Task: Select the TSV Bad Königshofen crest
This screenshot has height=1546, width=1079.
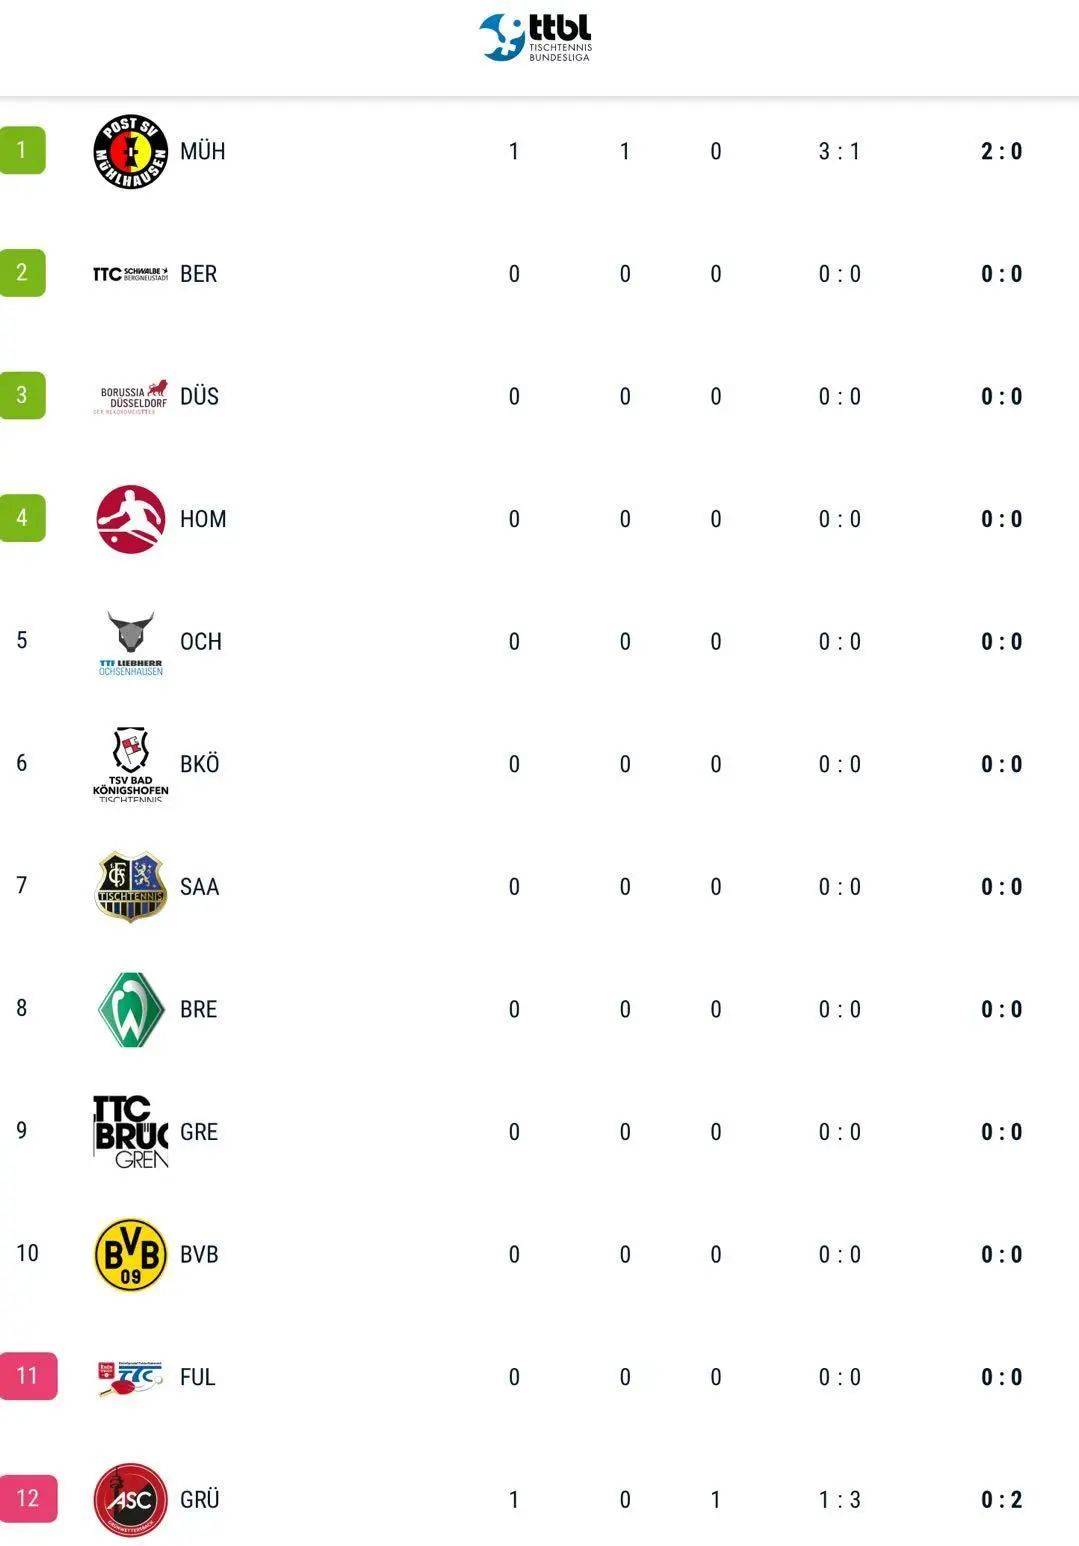Action: click(x=131, y=764)
